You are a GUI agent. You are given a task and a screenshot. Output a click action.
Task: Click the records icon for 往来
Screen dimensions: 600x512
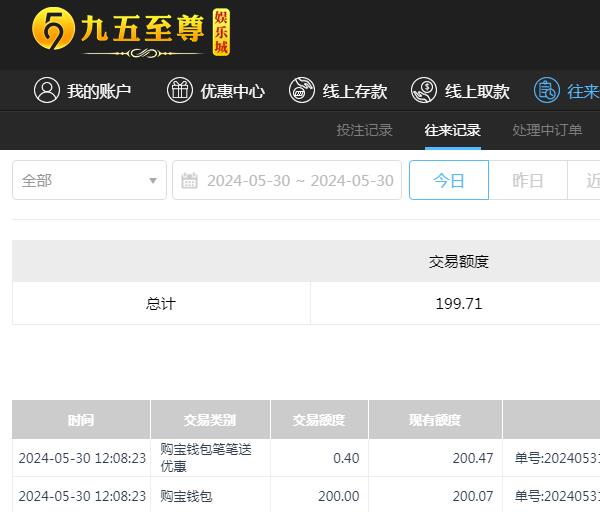click(x=547, y=90)
